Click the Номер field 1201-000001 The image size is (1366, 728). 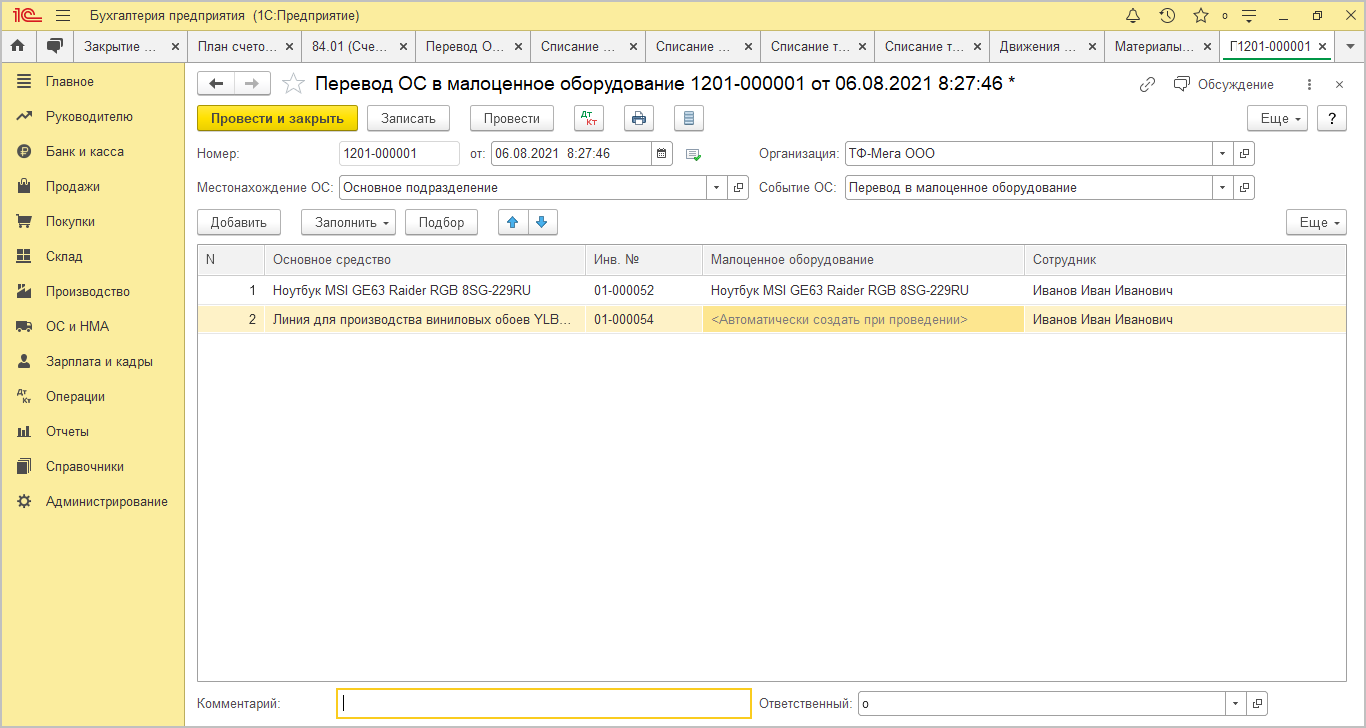[x=399, y=153]
